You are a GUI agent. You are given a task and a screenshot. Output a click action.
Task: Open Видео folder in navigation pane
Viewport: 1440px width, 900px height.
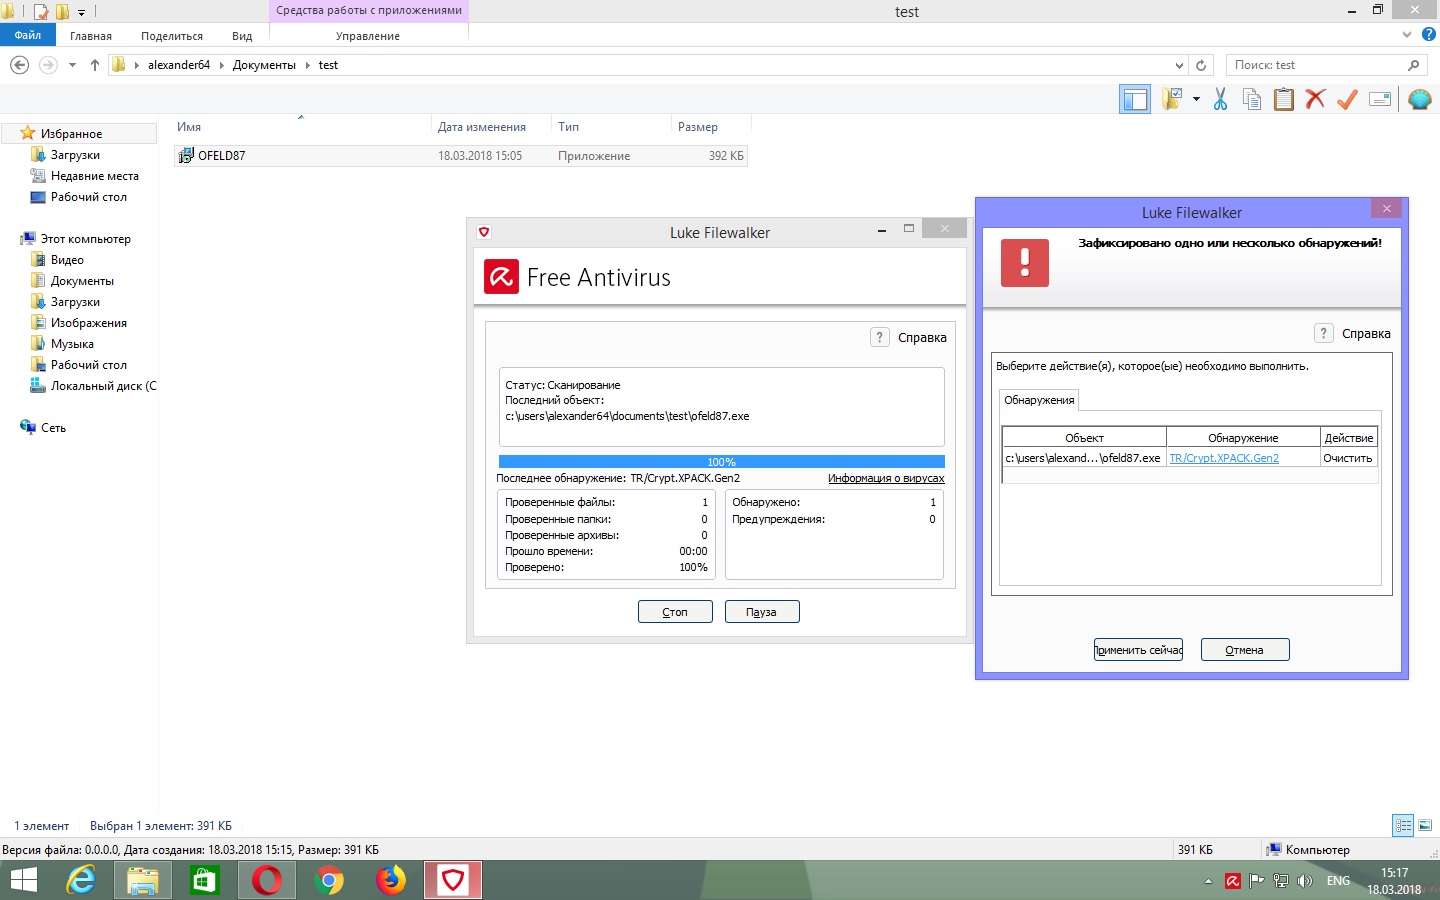coord(67,260)
